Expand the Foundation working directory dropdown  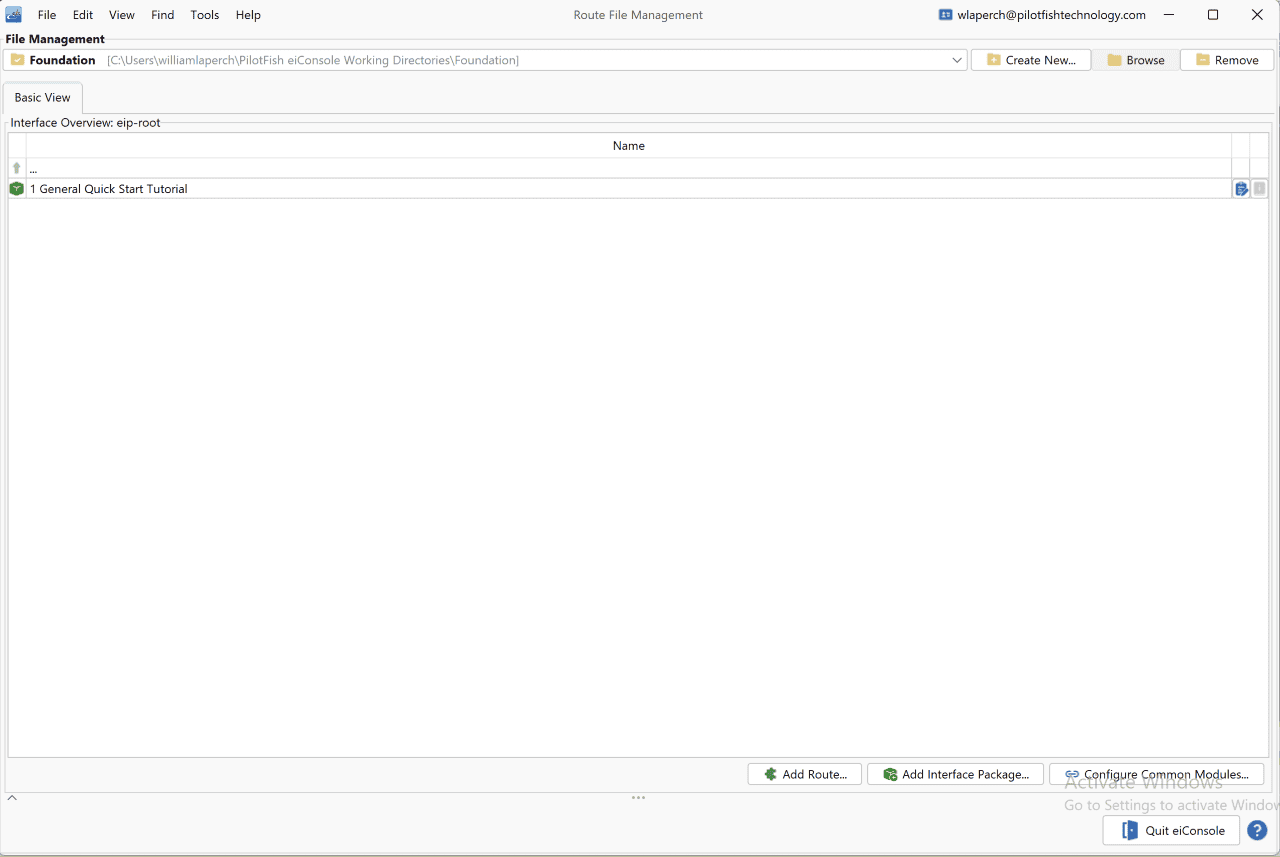pos(957,60)
